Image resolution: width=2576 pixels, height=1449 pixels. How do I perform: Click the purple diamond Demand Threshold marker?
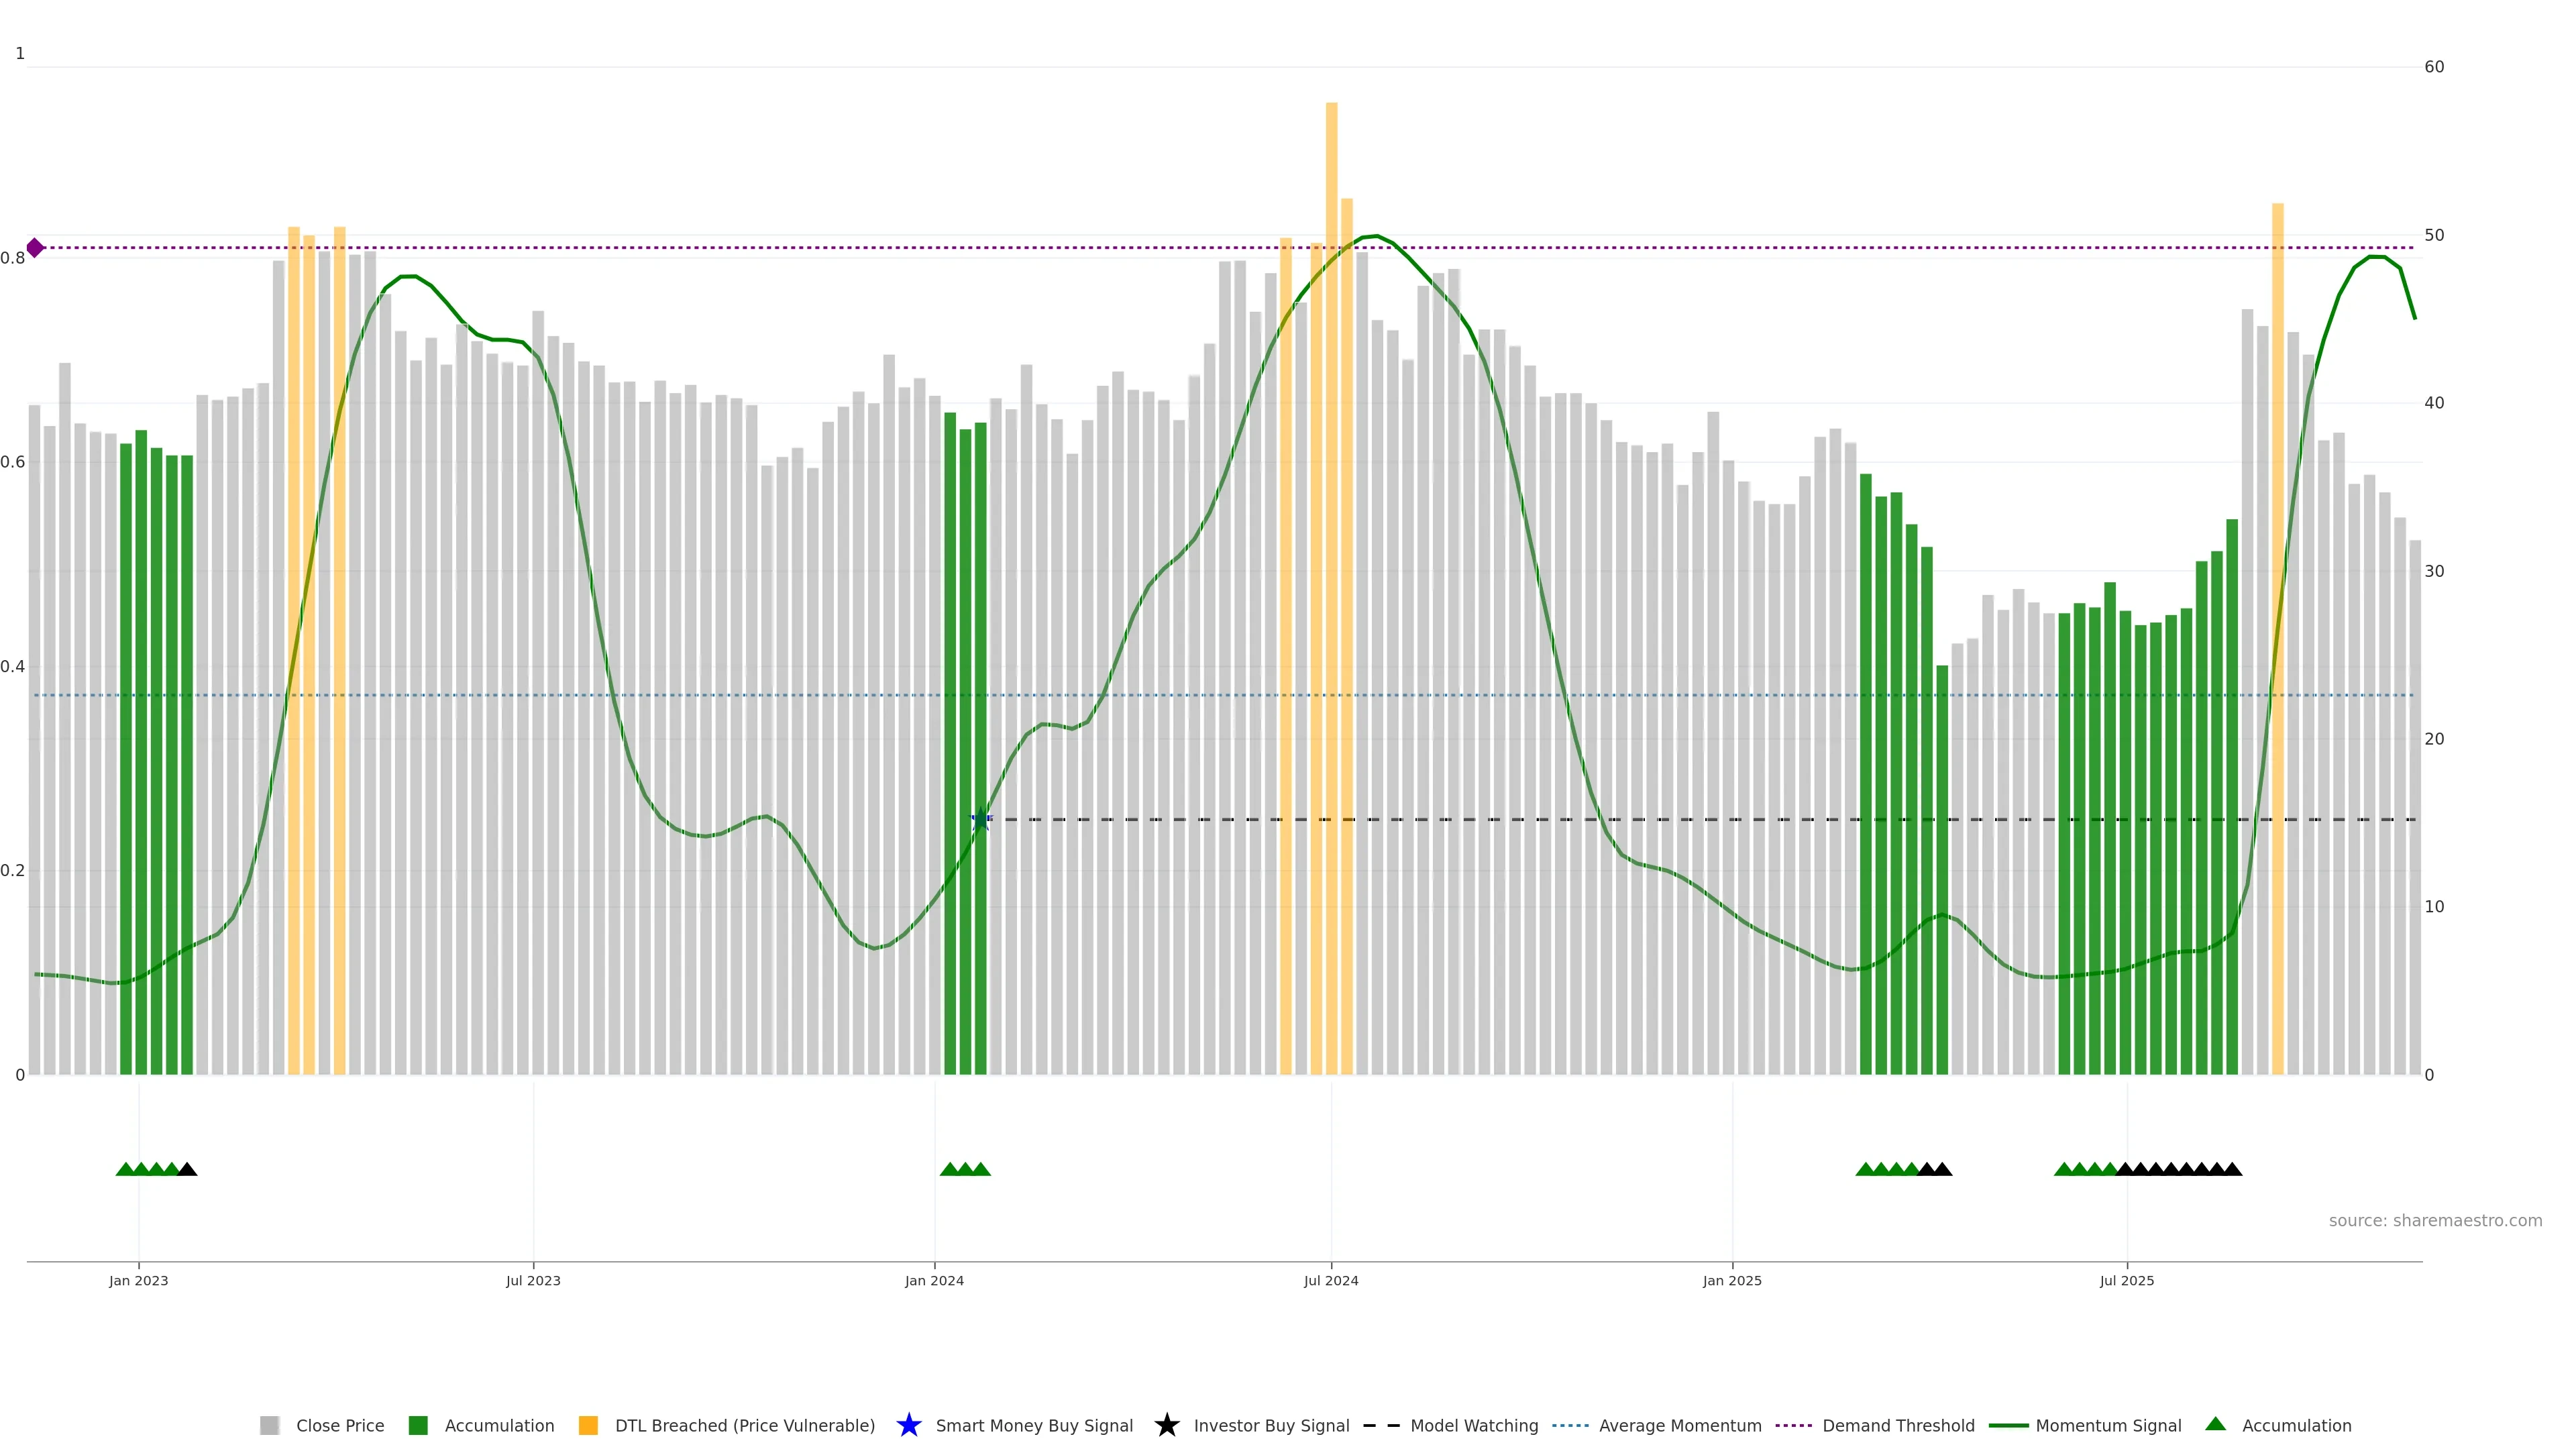(x=35, y=248)
